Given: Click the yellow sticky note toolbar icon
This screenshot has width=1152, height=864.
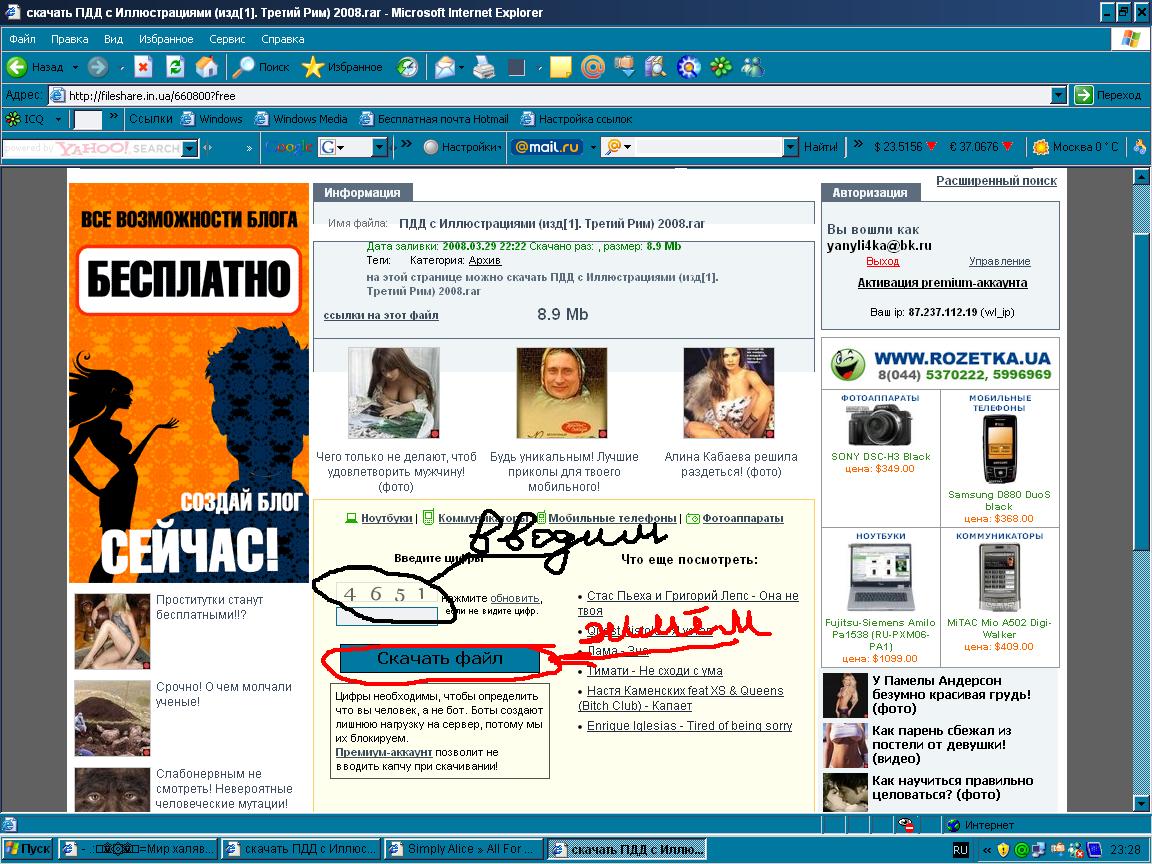Looking at the screenshot, I should click(x=561, y=67).
